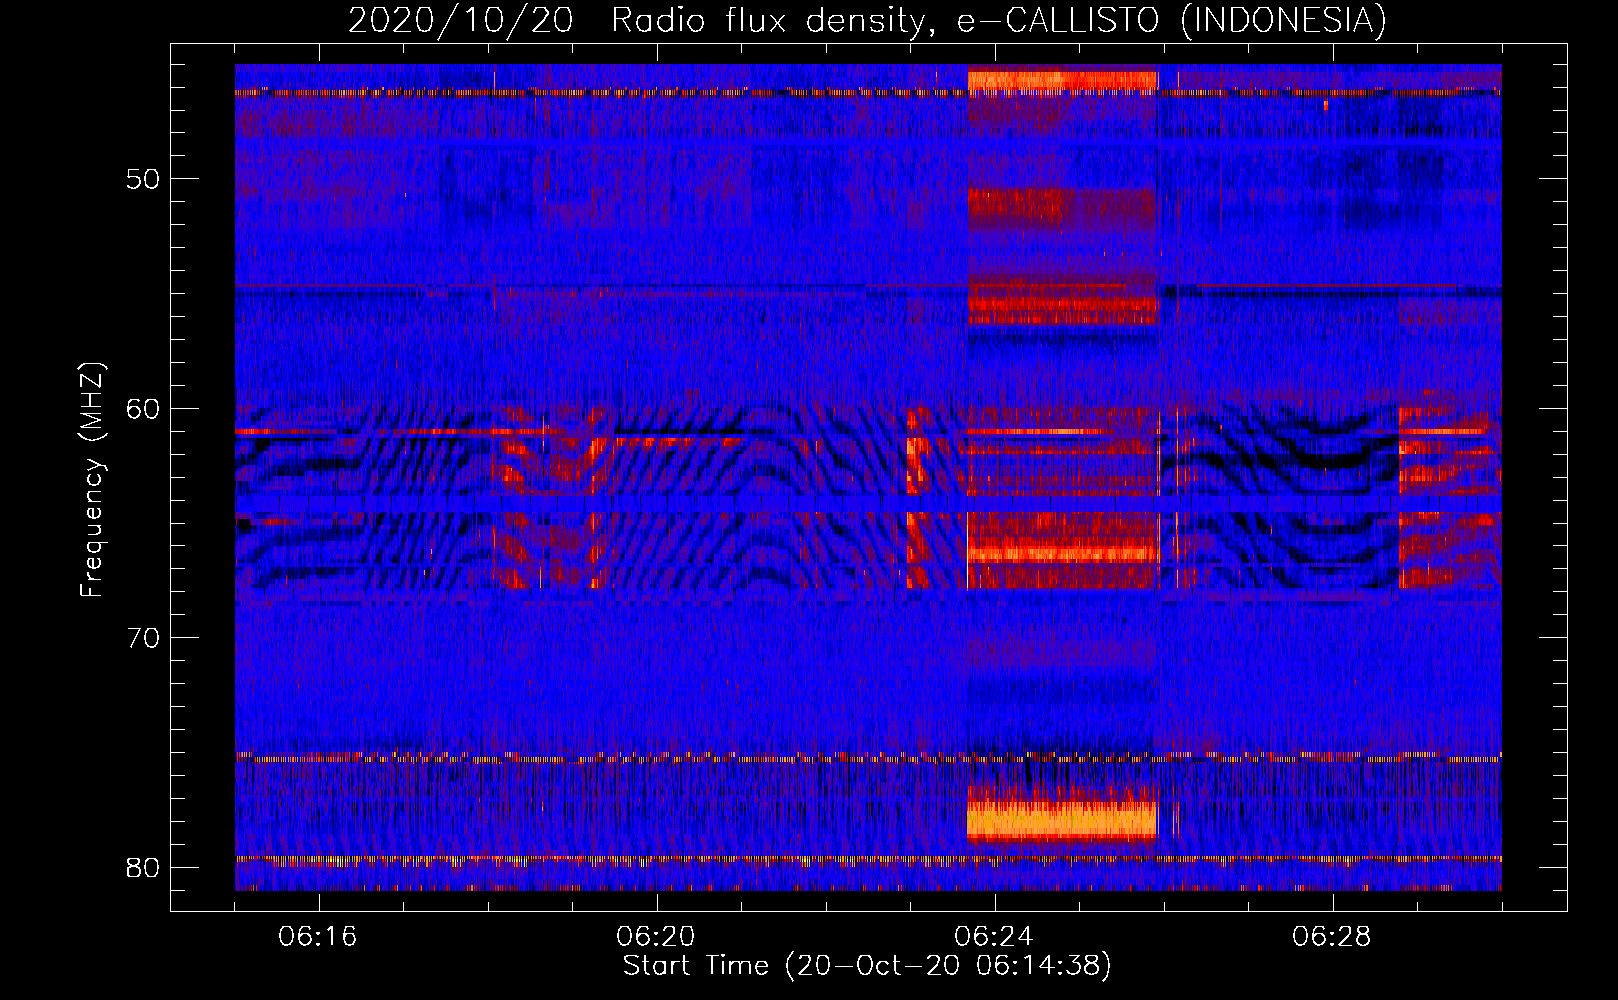Click the "Start Time (20-Oct-20 06:14:38)" label
The height and width of the screenshot is (1000, 1618).
(x=867, y=966)
